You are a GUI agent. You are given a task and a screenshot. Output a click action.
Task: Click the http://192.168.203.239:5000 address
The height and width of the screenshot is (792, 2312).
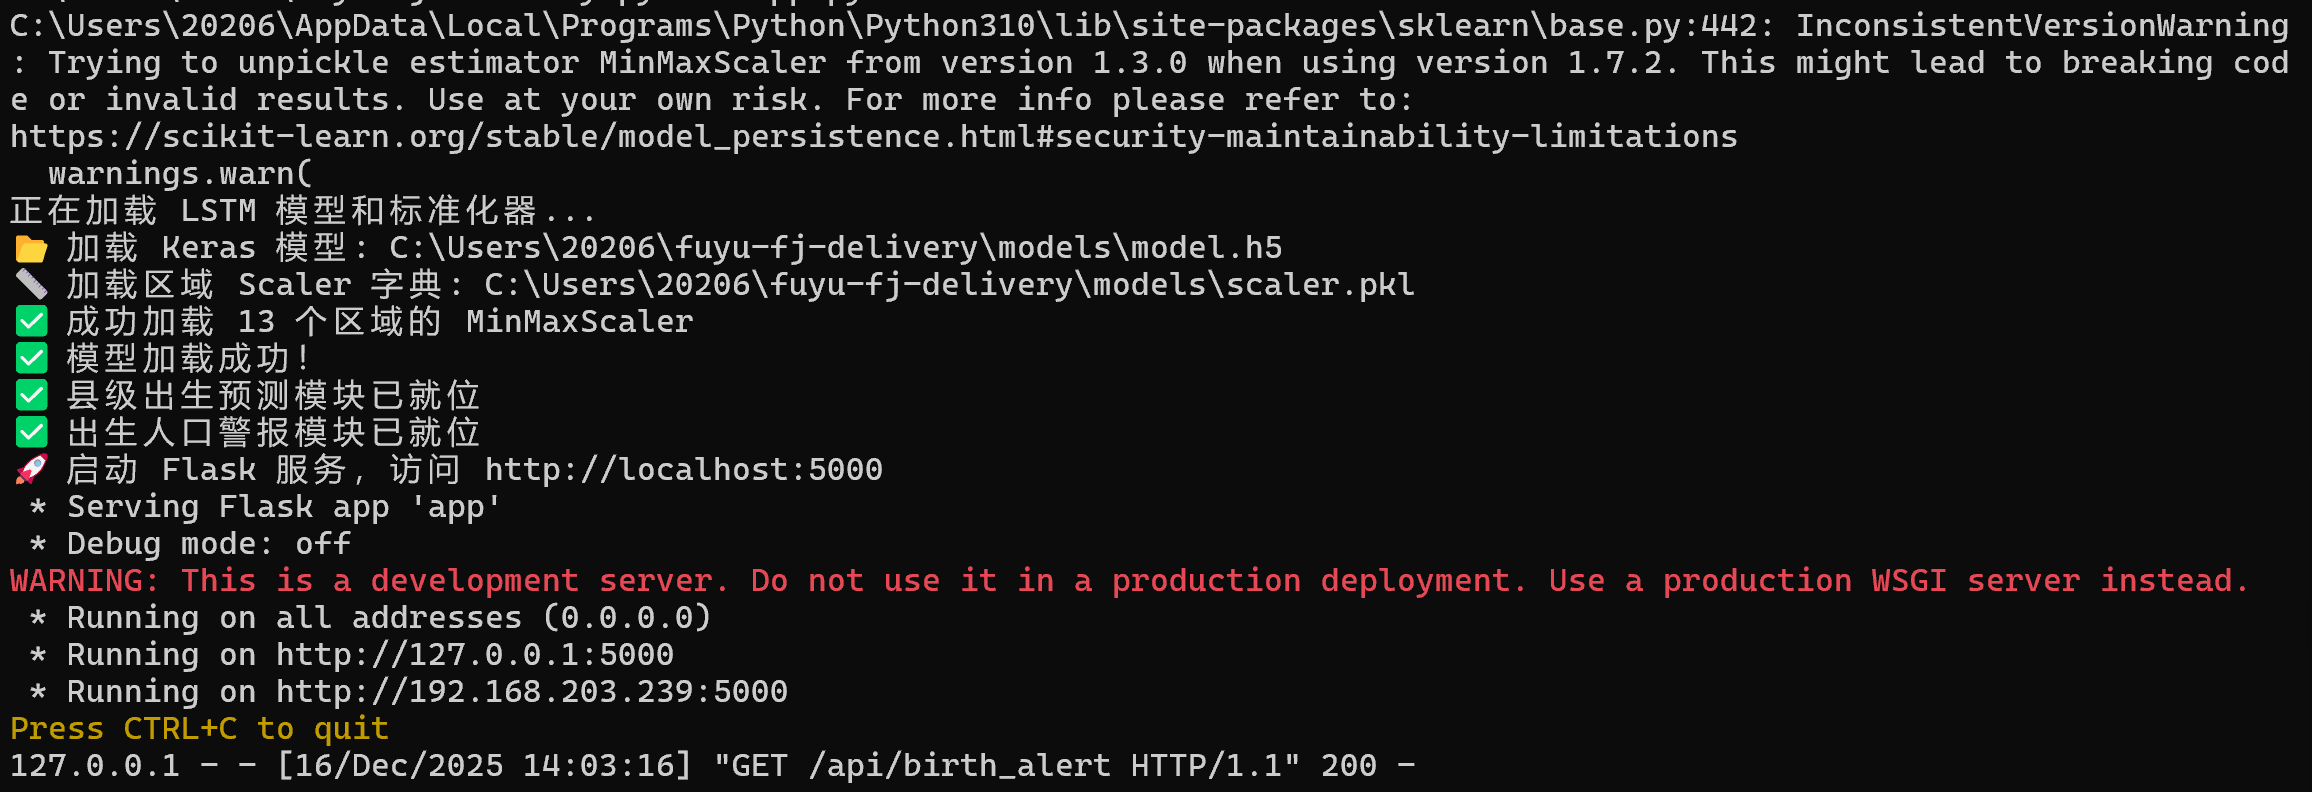(x=532, y=692)
